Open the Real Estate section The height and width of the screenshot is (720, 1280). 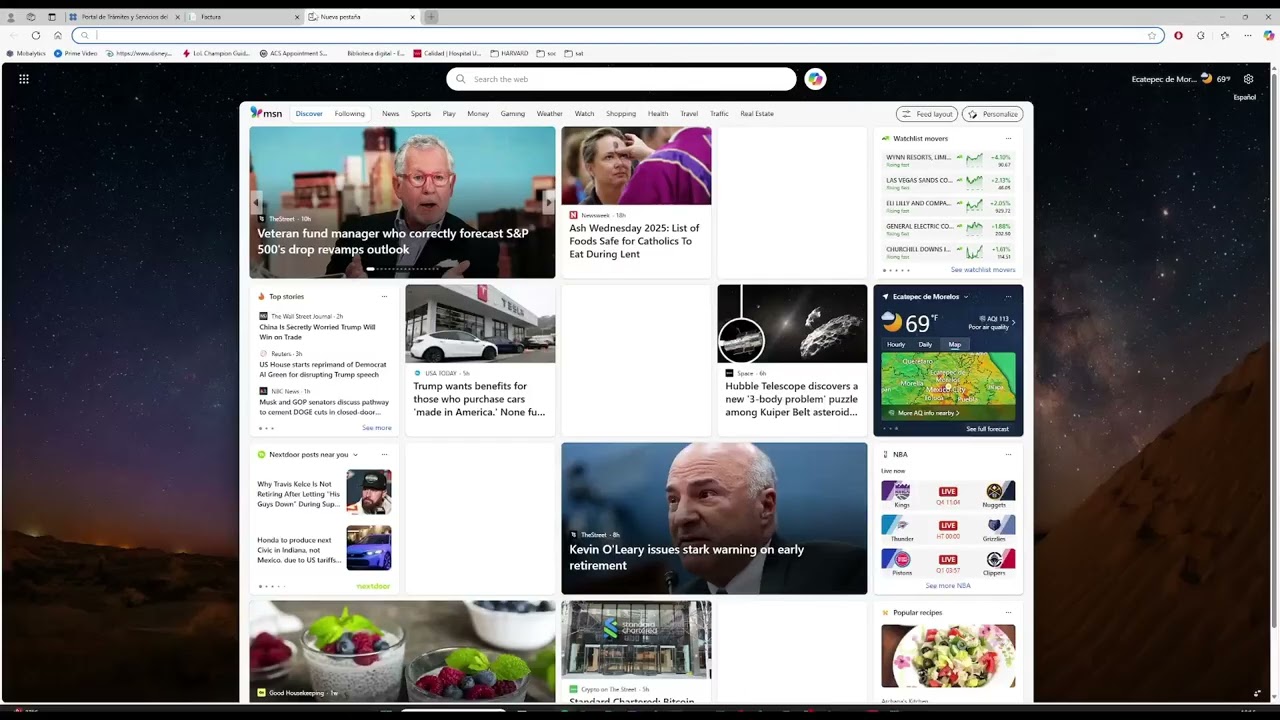pyautogui.click(x=757, y=114)
